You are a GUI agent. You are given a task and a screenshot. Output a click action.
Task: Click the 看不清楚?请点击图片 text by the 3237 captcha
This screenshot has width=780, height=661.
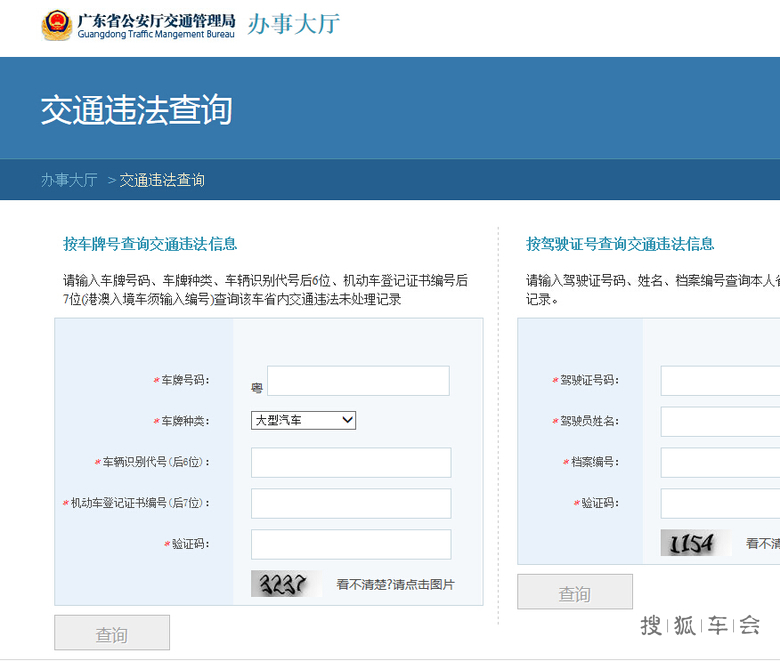pyautogui.click(x=395, y=584)
